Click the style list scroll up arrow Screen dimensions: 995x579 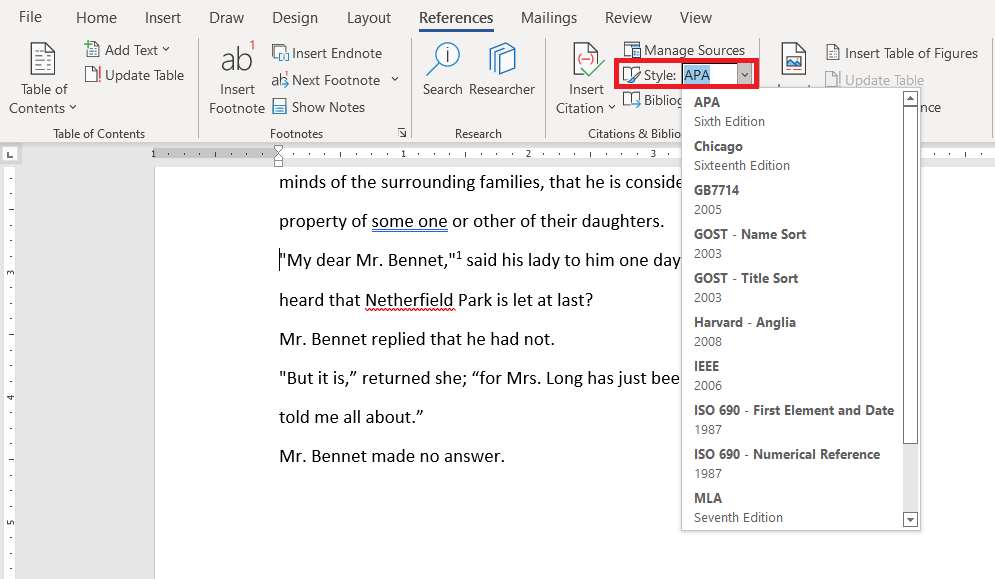(911, 98)
